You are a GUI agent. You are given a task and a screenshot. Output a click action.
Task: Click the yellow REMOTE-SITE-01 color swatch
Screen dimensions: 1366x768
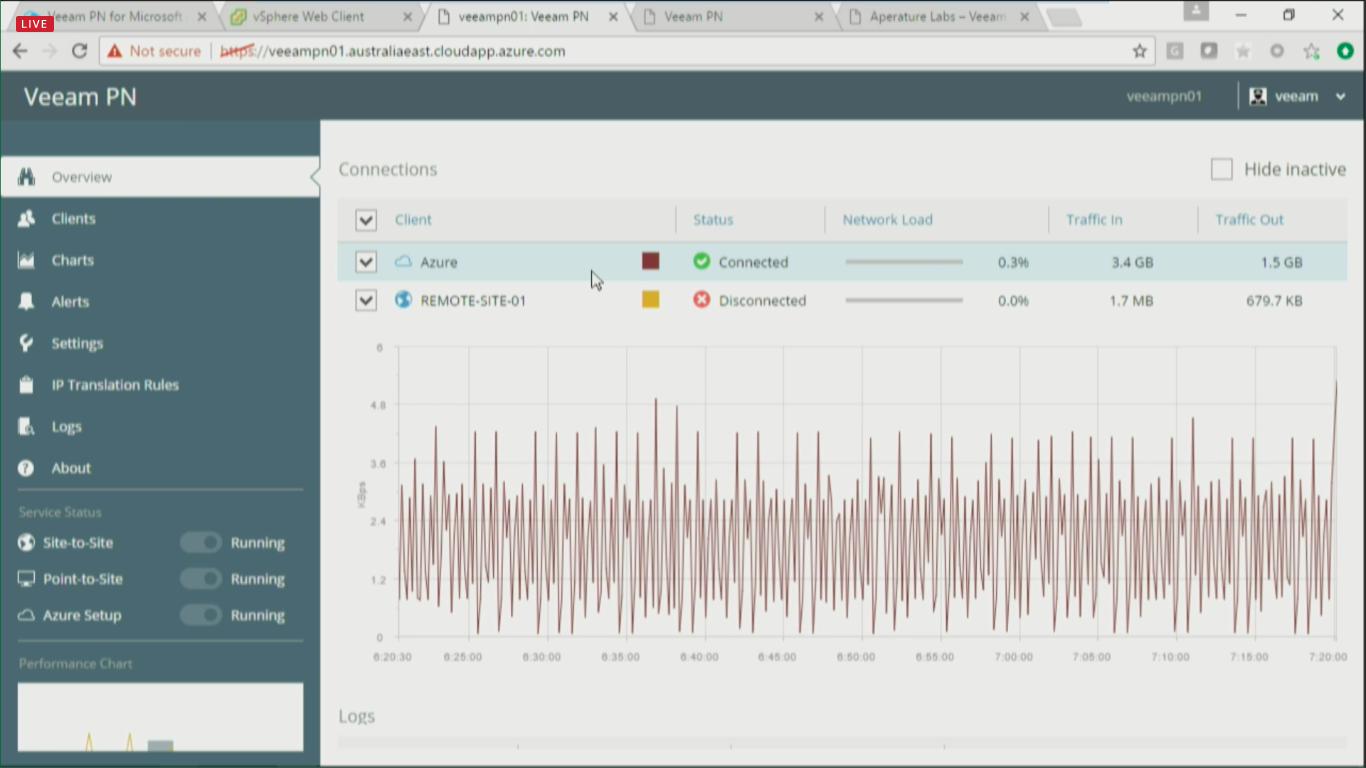650,299
